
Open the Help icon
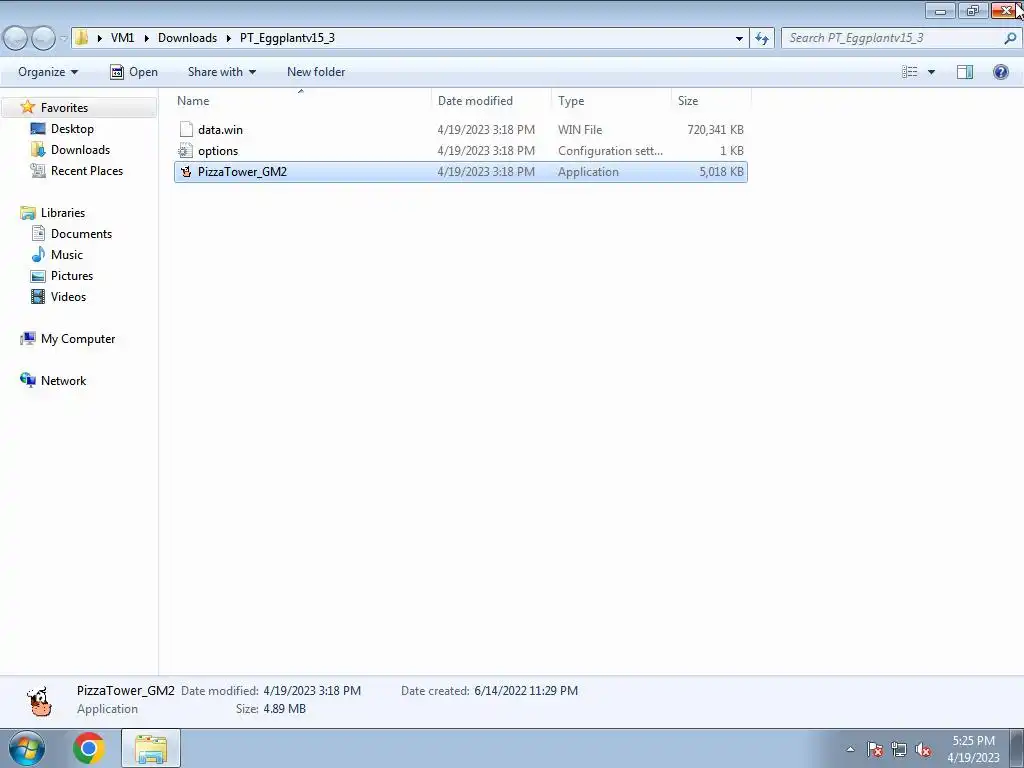coord(1000,72)
